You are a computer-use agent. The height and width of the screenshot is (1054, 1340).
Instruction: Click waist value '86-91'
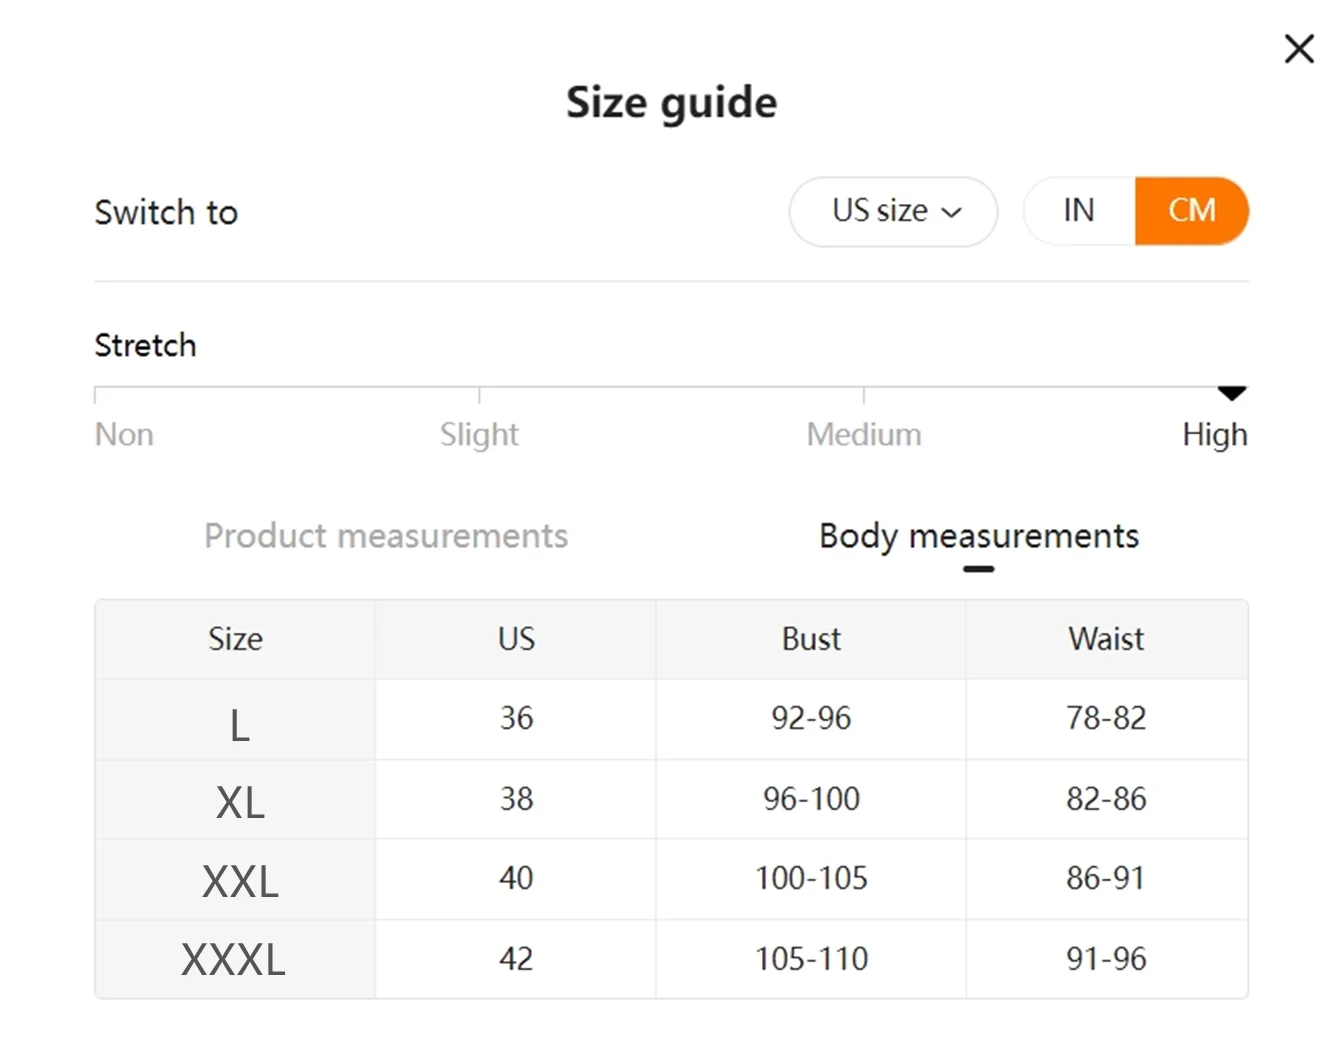(1106, 878)
